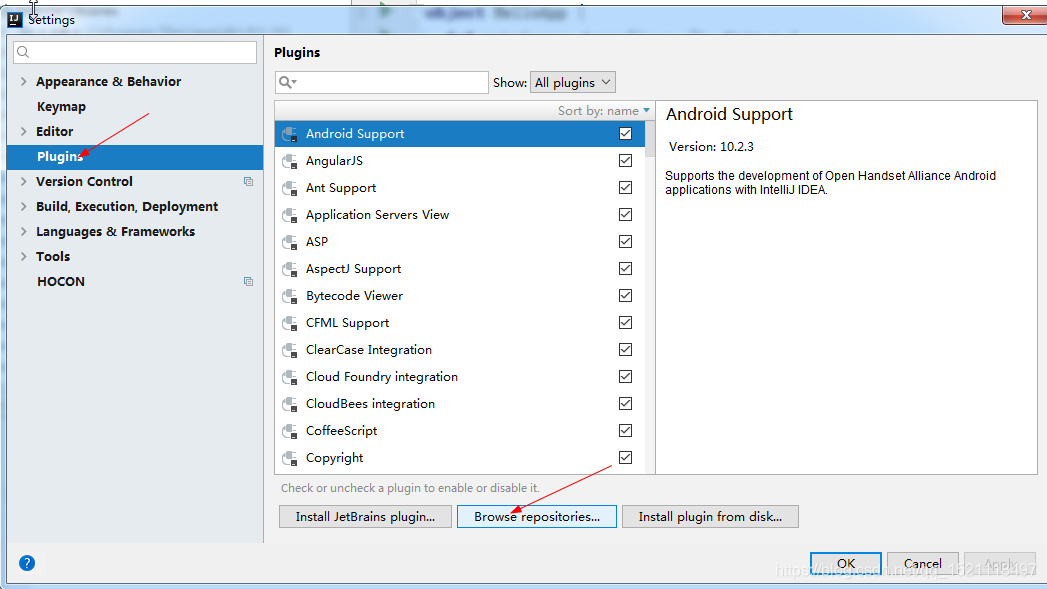
Task: Click the Application Servers View plugin icon
Action: coord(290,215)
